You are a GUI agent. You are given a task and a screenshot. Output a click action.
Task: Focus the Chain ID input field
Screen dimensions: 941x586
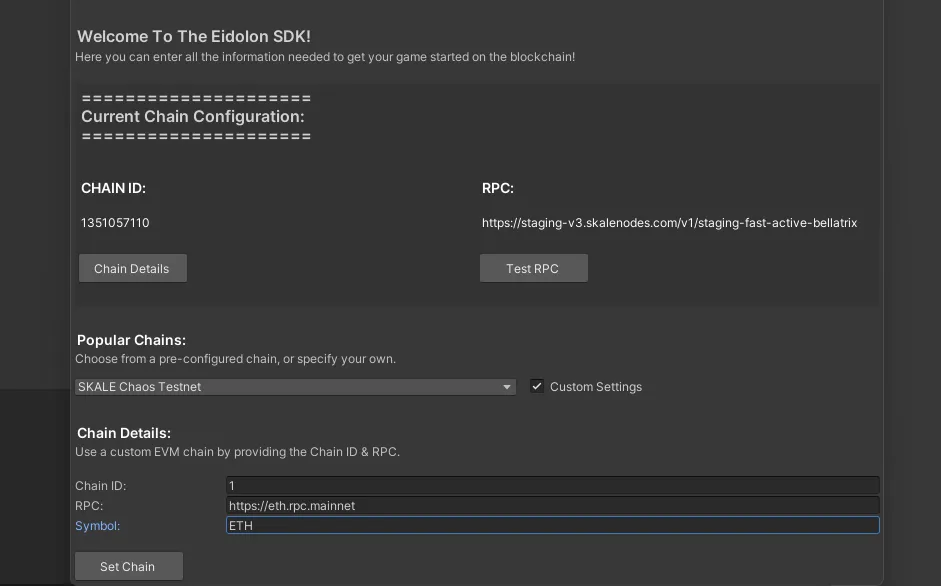click(x=552, y=485)
